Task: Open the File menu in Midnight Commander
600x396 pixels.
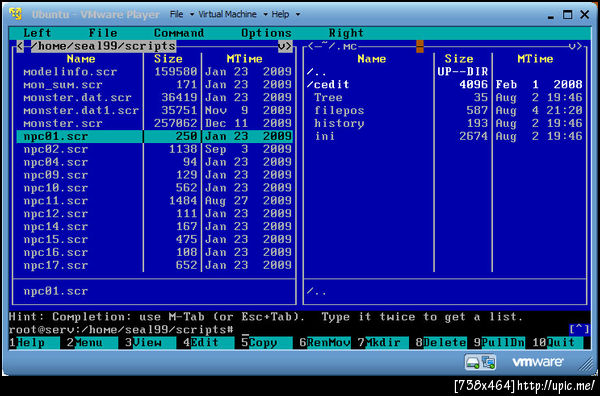Action: [x=103, y=33]
